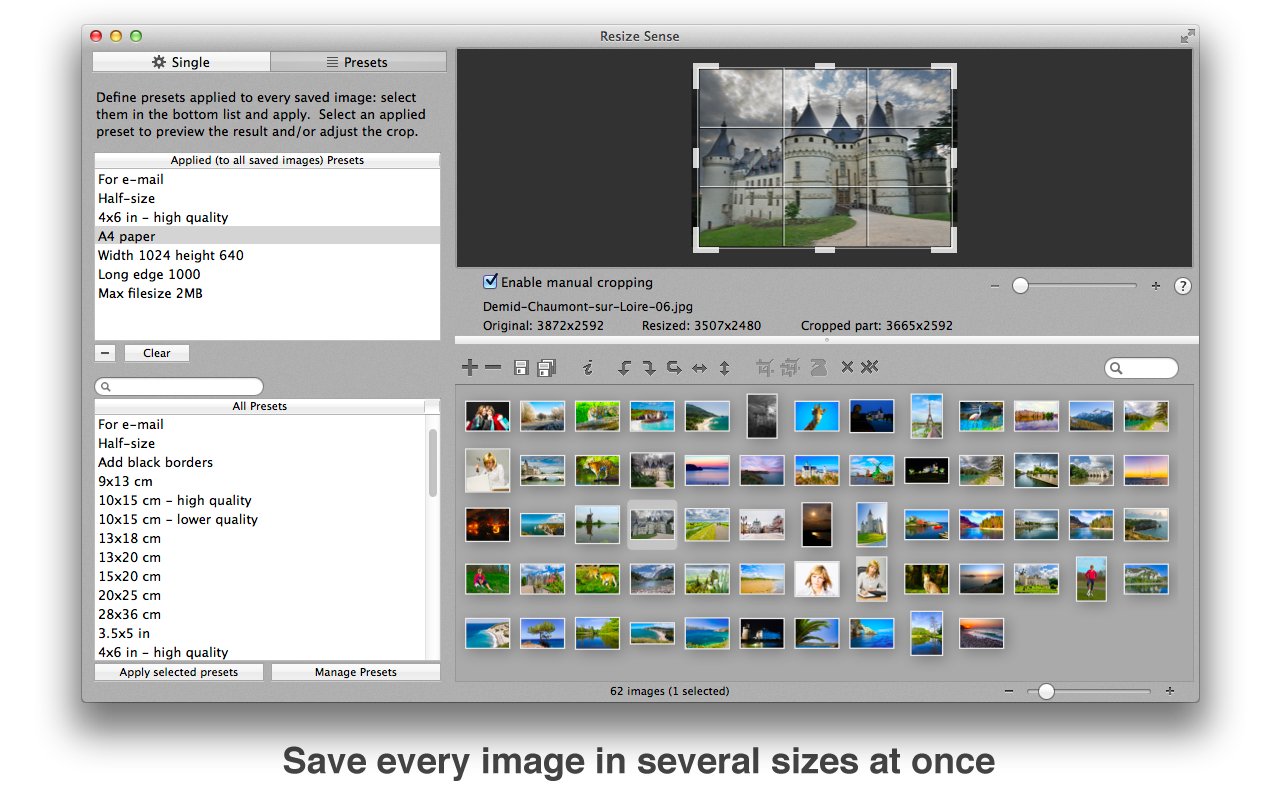Click the All Presets list scrollbar
1280x800 pixels.
(433, 463)
